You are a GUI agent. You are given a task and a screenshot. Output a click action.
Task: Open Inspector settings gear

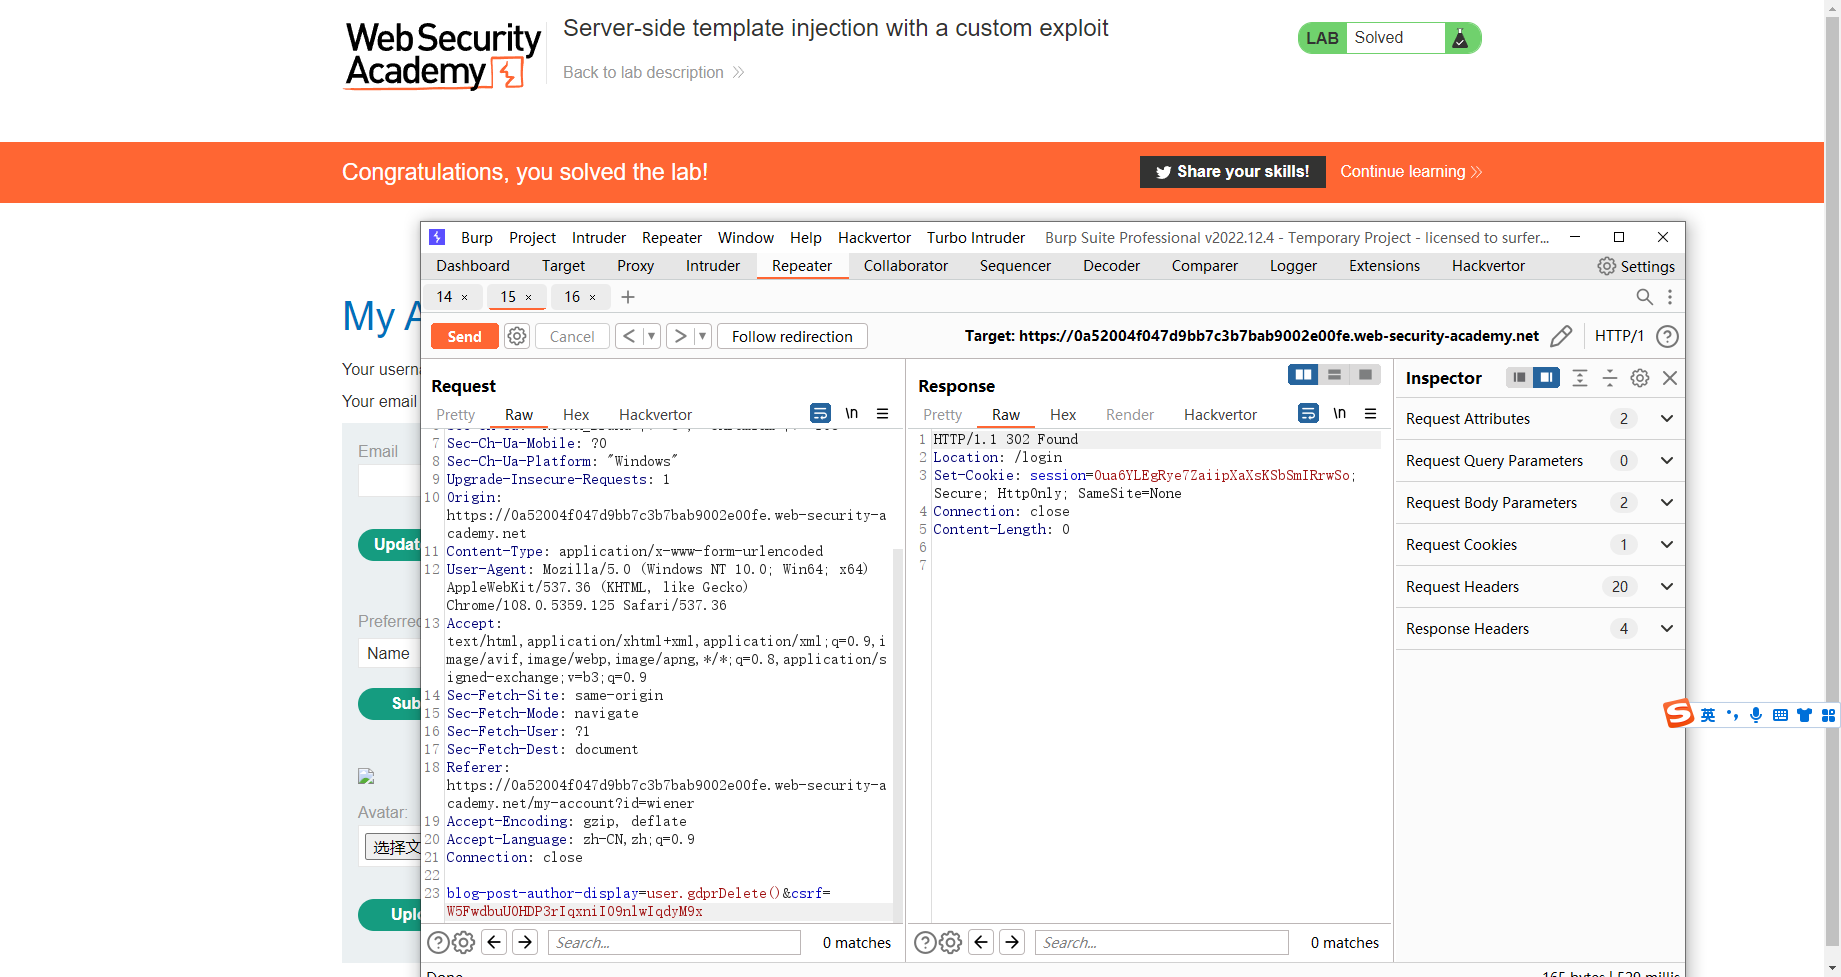click(x=1640, y=378)
